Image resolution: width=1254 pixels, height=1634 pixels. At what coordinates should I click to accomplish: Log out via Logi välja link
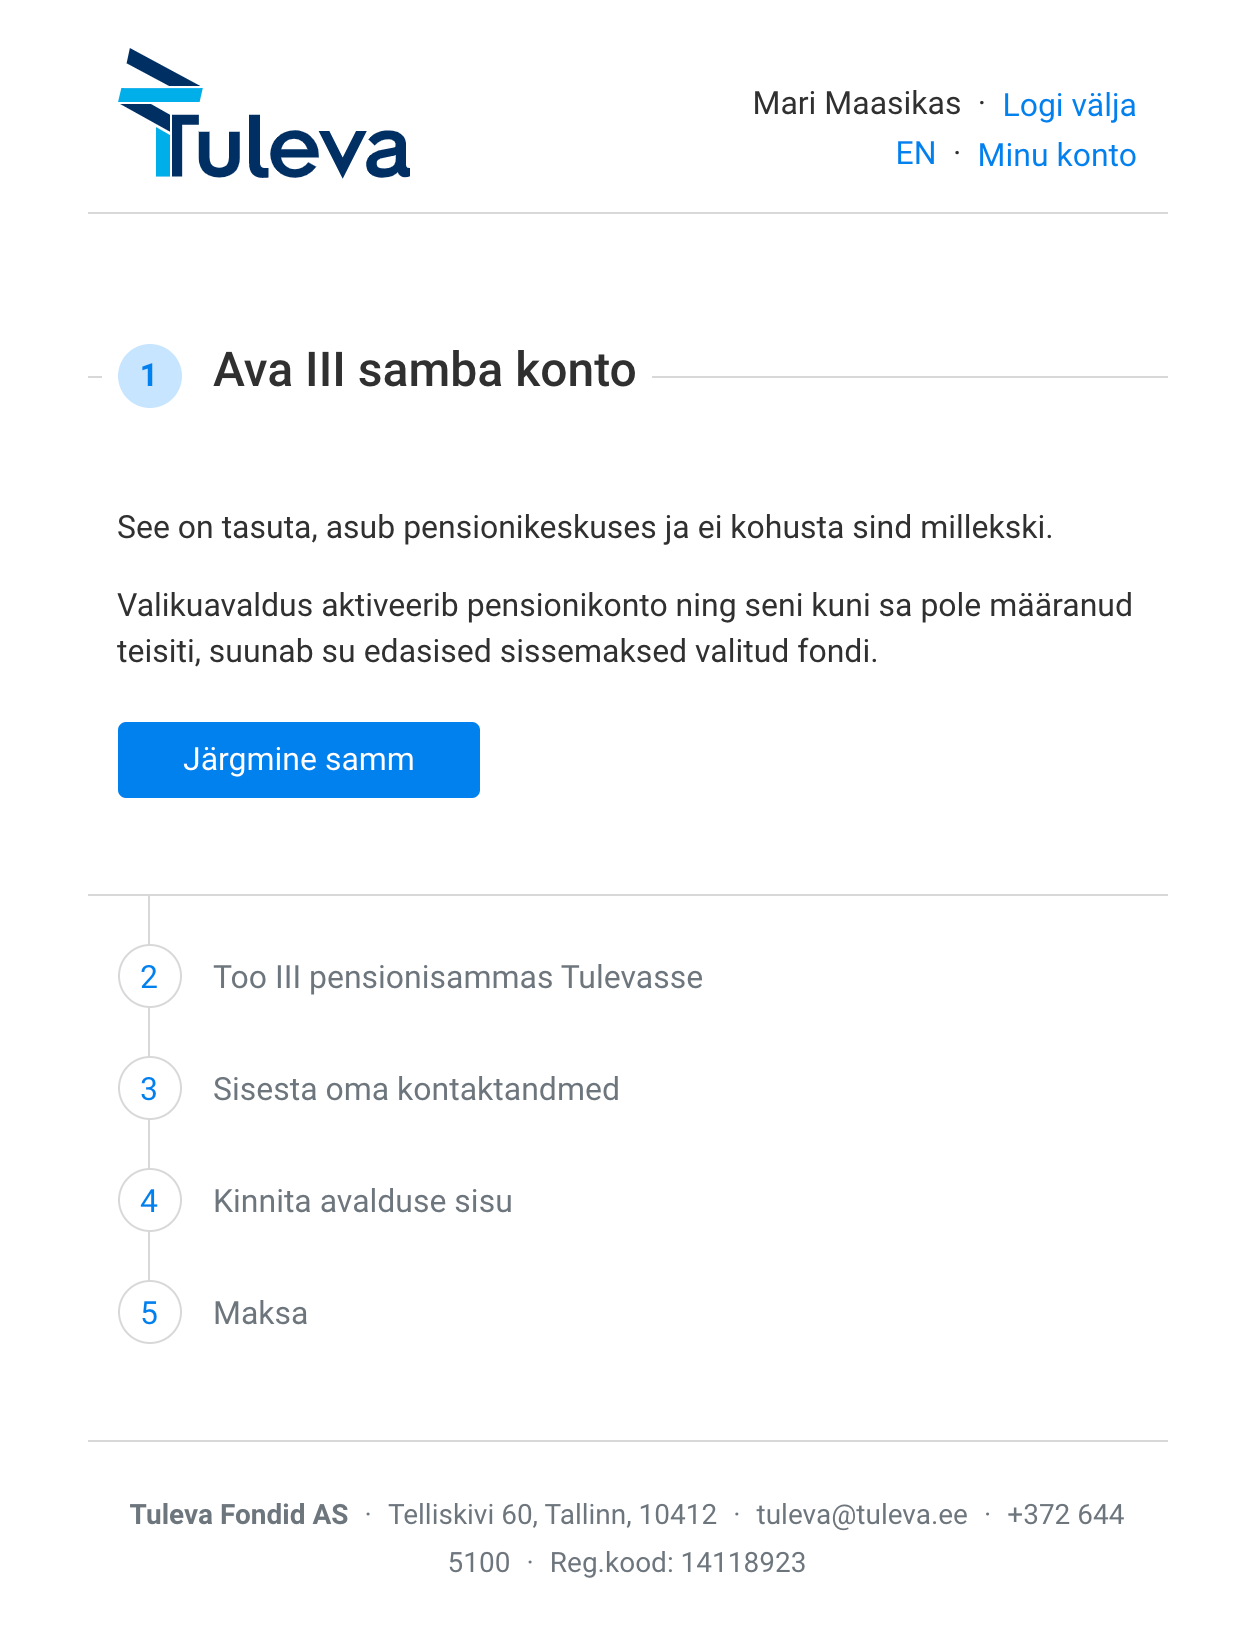point(1069,105)
